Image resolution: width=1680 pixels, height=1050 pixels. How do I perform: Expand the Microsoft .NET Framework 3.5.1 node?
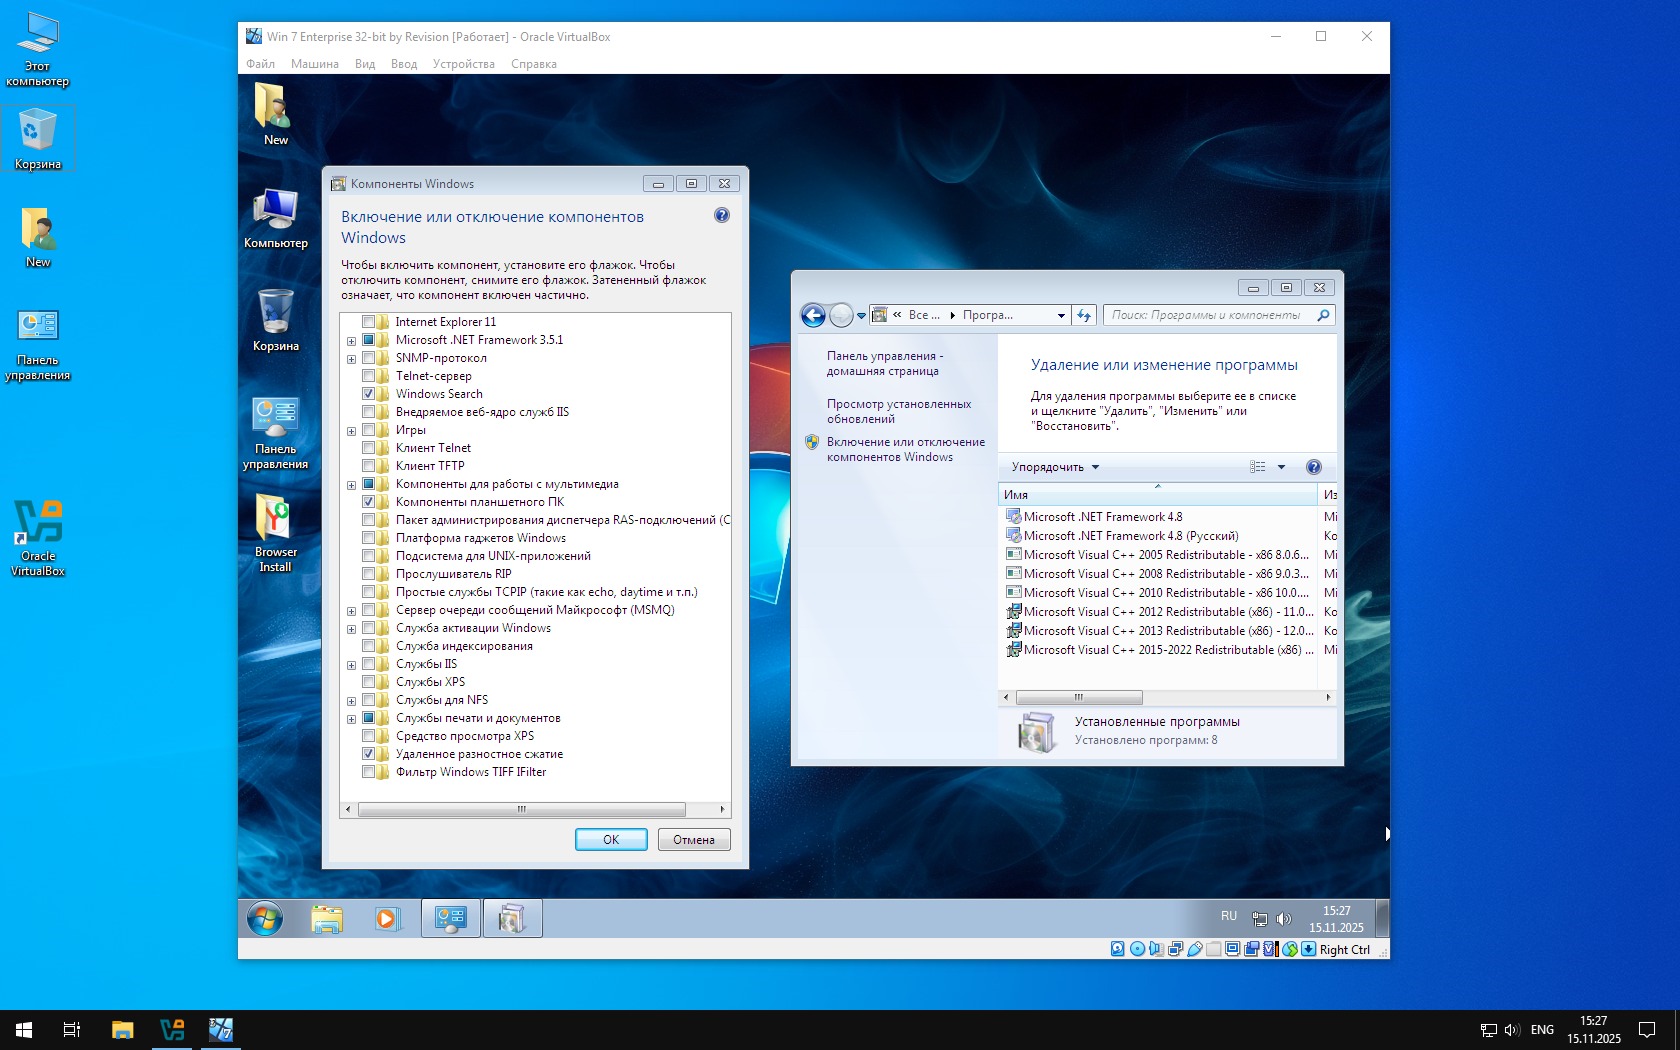click(351, 341)
